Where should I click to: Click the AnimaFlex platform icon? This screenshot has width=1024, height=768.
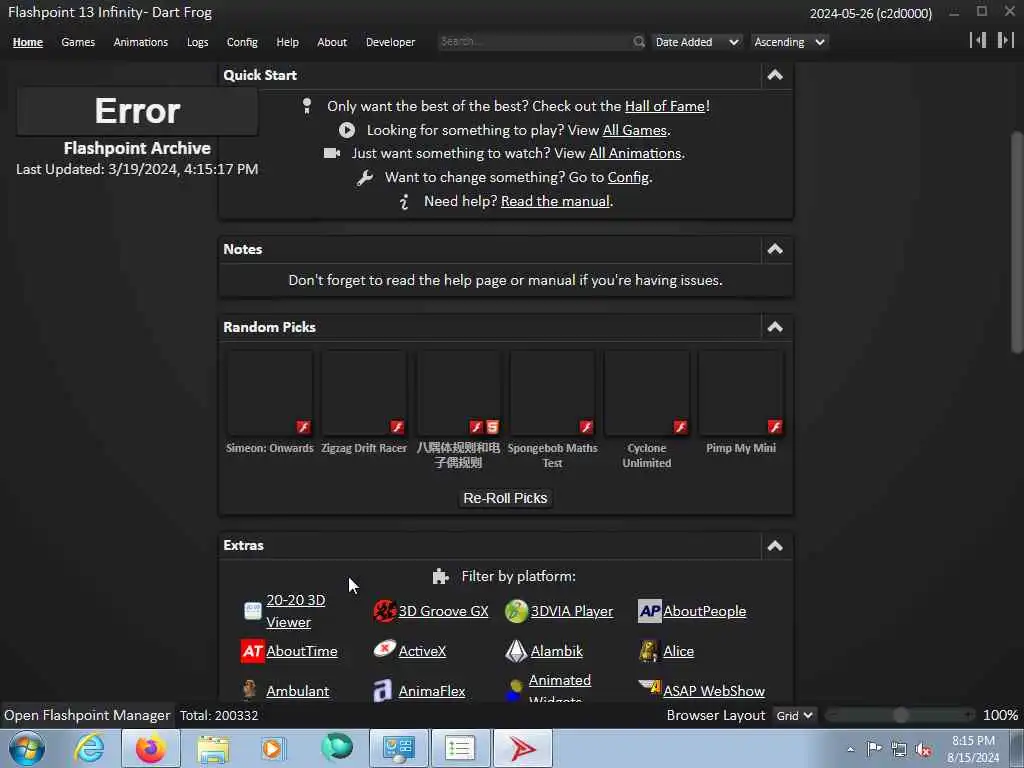click(383, 690)
